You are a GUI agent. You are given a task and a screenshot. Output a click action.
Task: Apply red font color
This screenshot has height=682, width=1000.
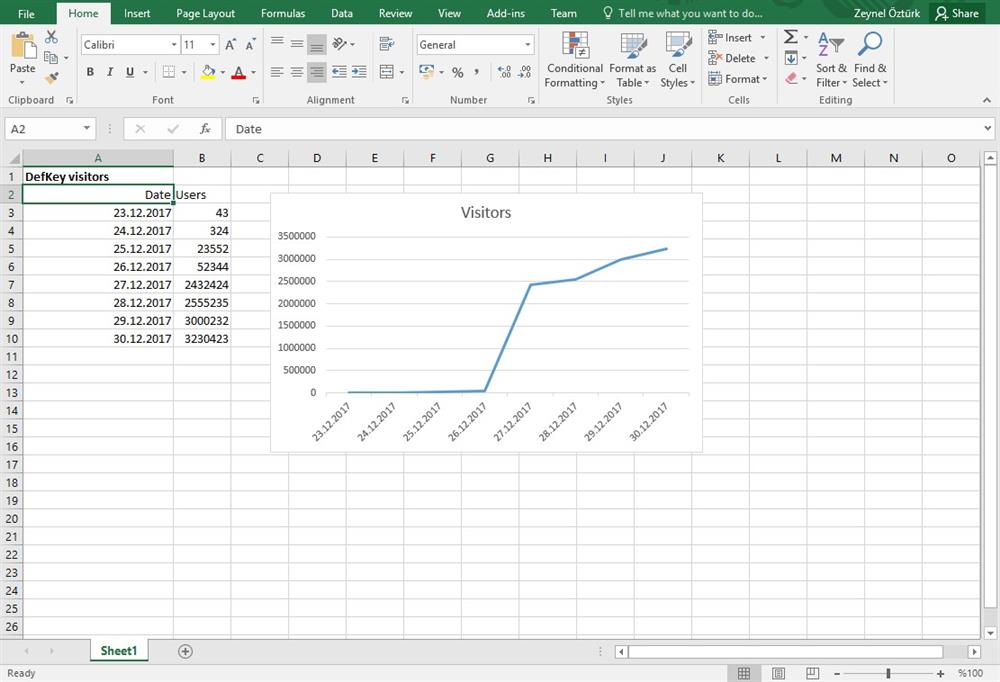pos(239,72)
